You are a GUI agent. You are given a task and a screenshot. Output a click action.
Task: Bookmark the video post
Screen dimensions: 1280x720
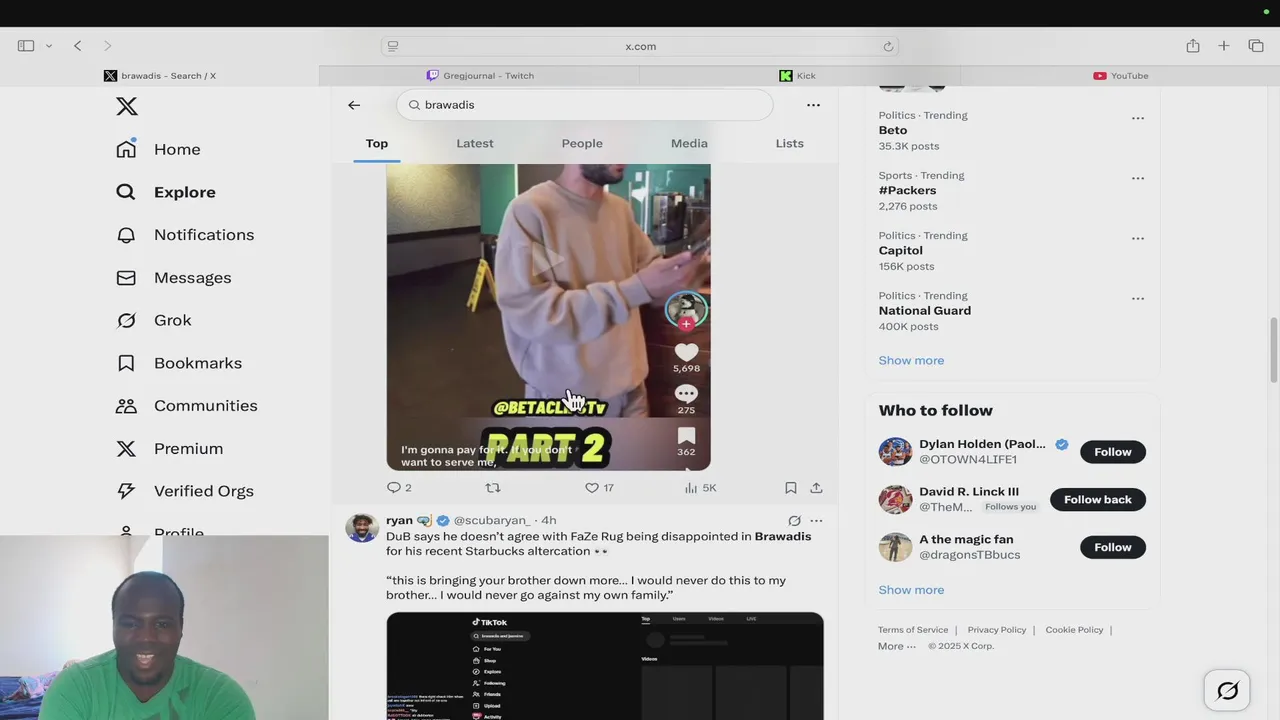click(x=791, y=488)
